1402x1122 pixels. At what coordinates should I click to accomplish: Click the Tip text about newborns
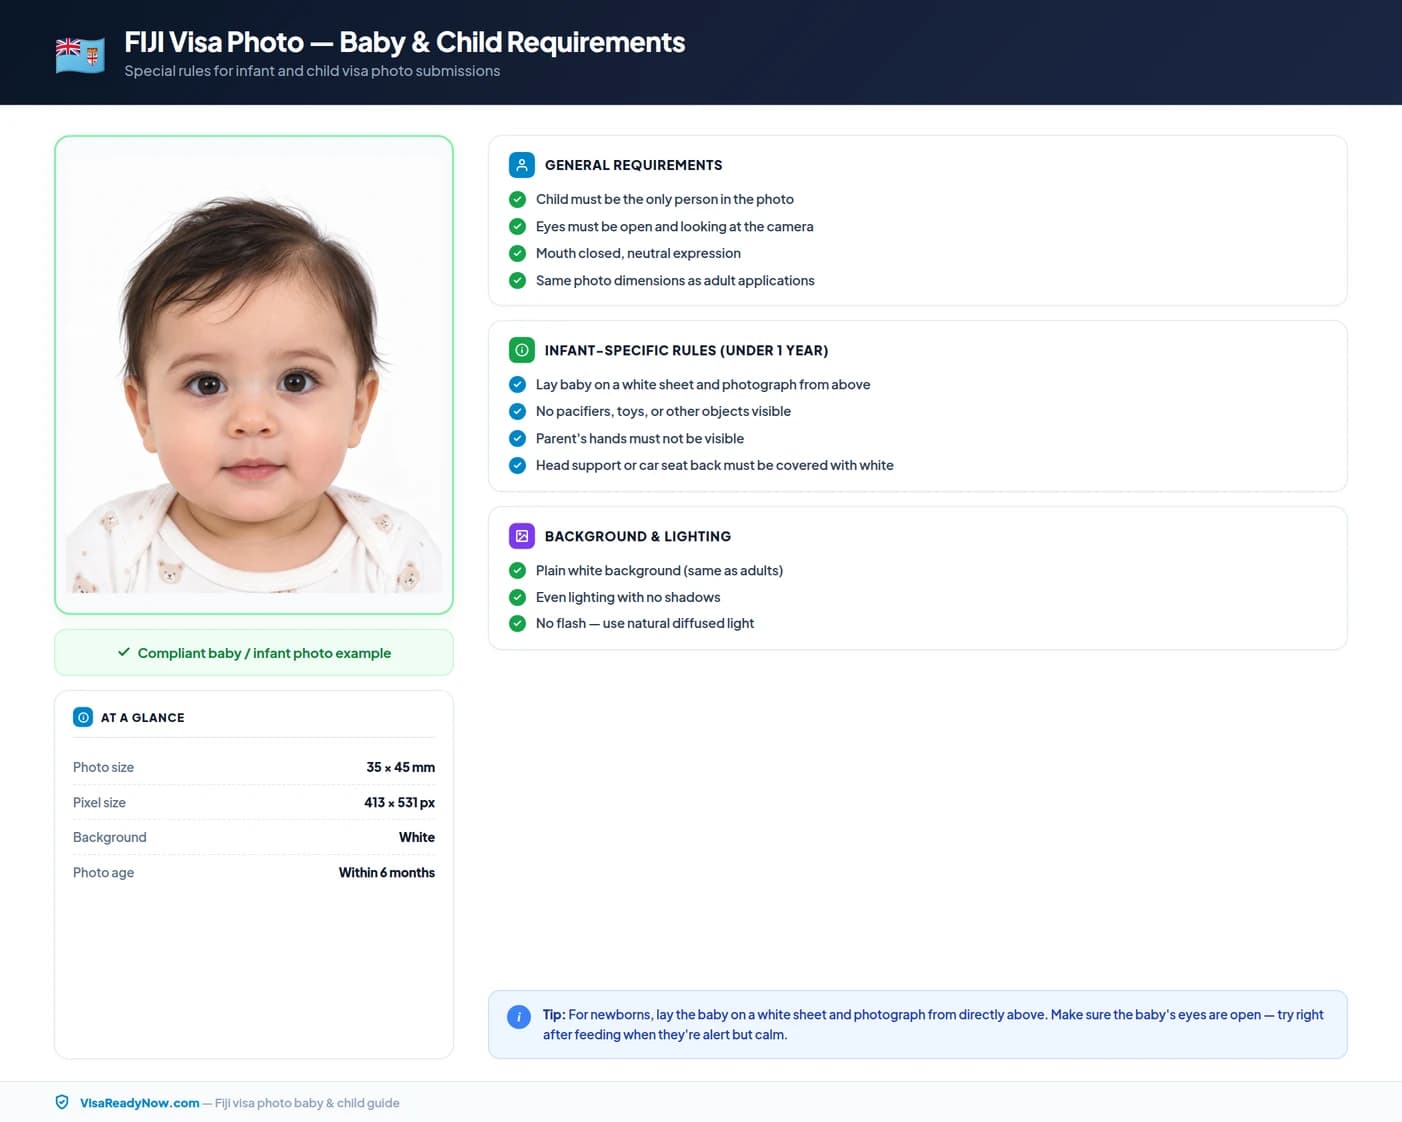933,1024
